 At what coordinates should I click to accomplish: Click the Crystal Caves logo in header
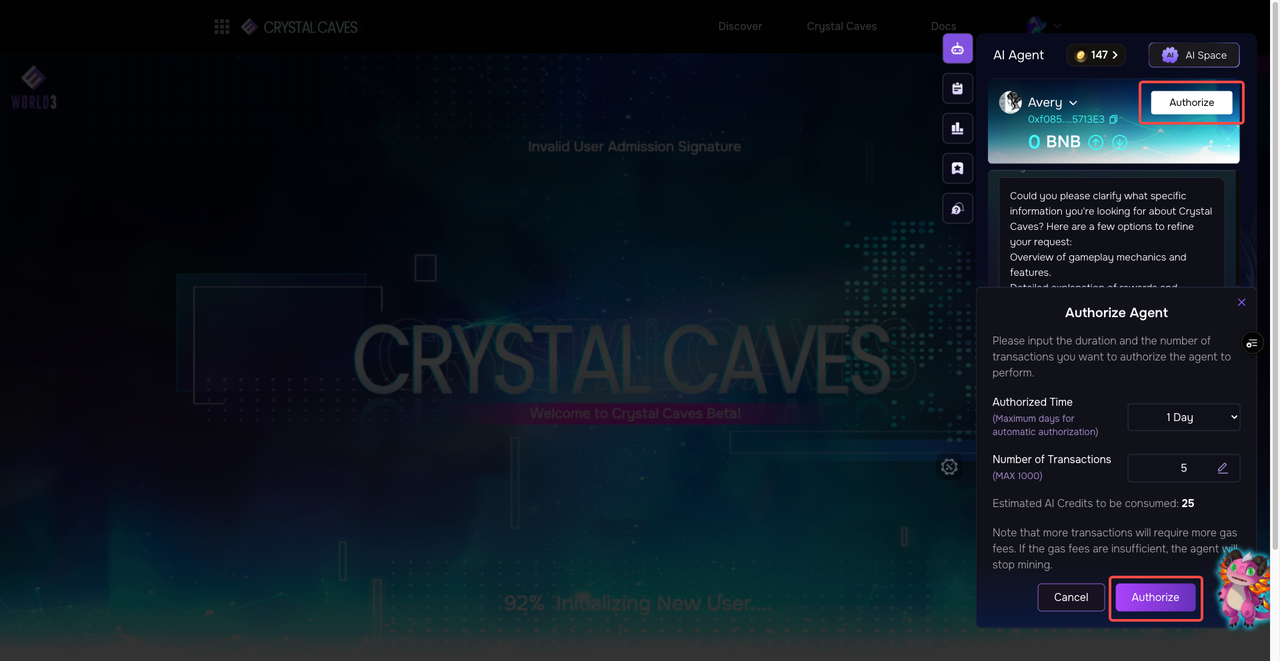pos(299,27)
